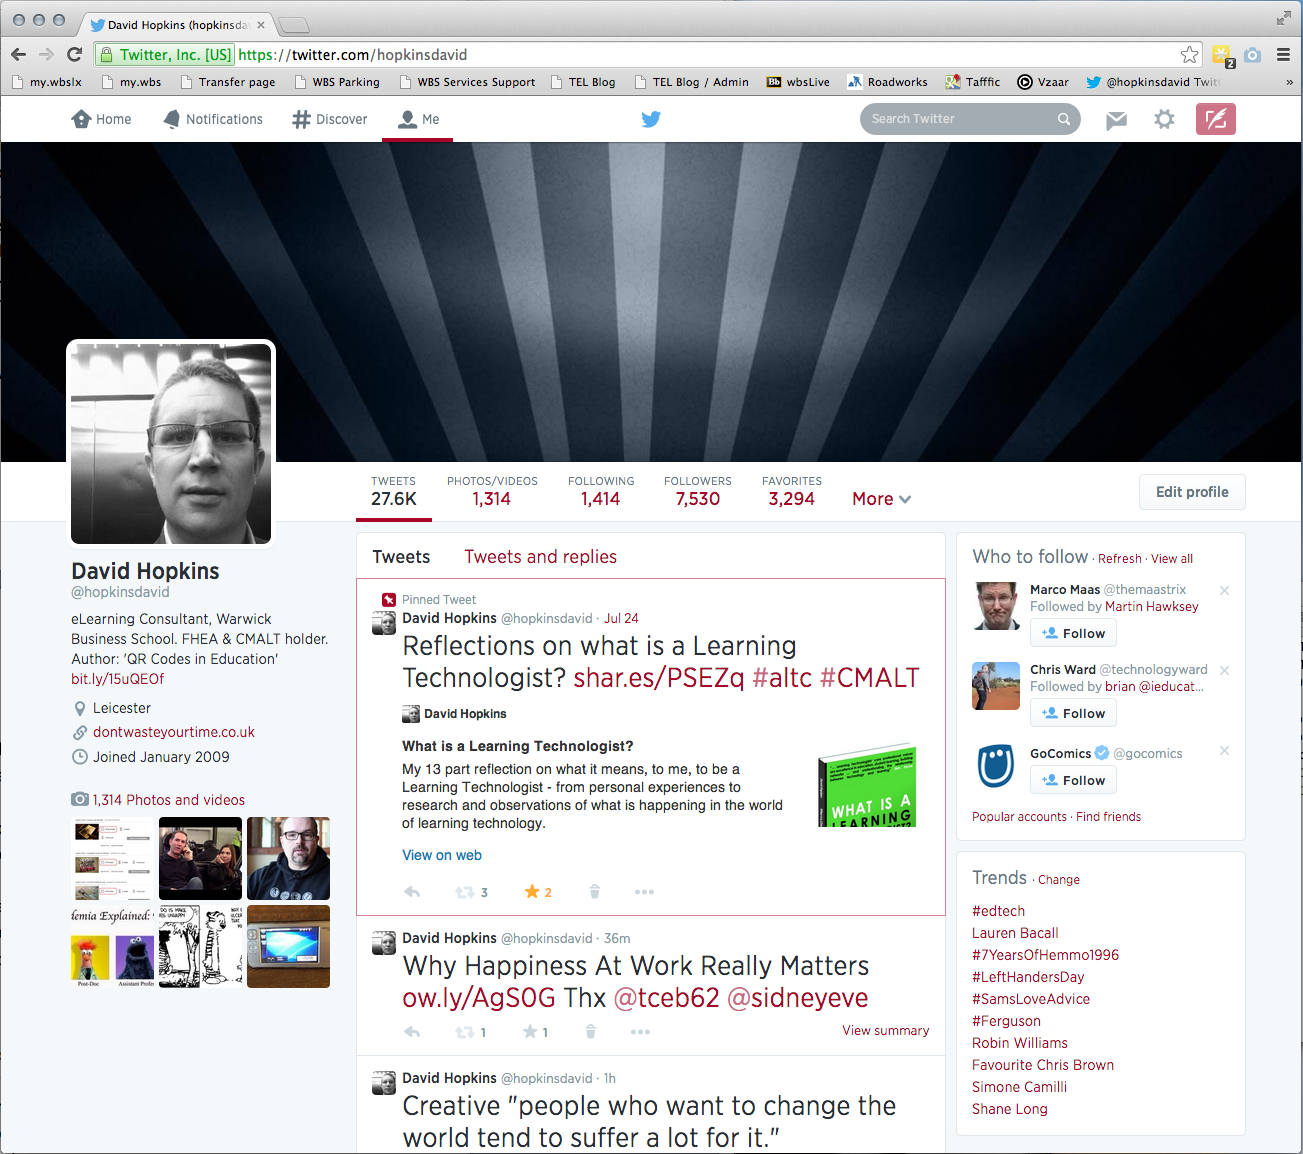Retweet the Happiness At Work tweet
This screenshot has height=1154, width=1303.
(x=465, y=1032)
